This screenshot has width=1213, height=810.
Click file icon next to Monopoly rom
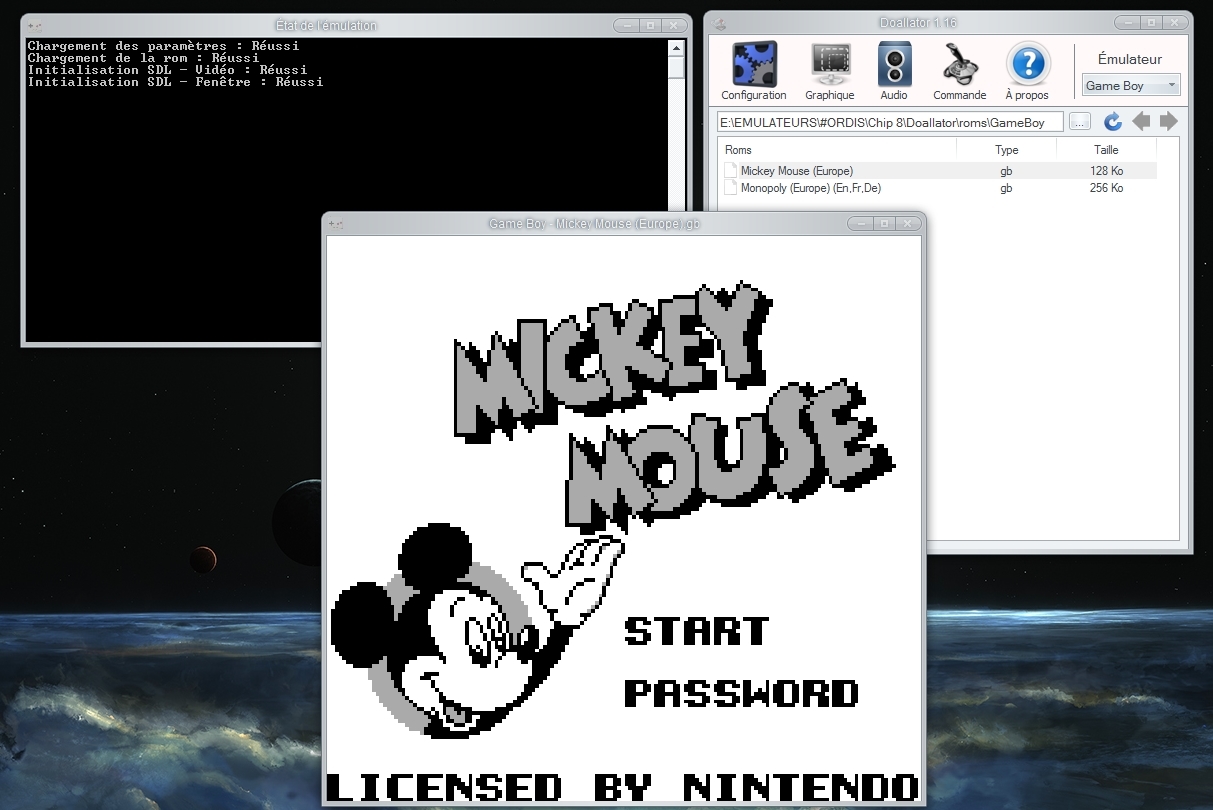(731, 188)
